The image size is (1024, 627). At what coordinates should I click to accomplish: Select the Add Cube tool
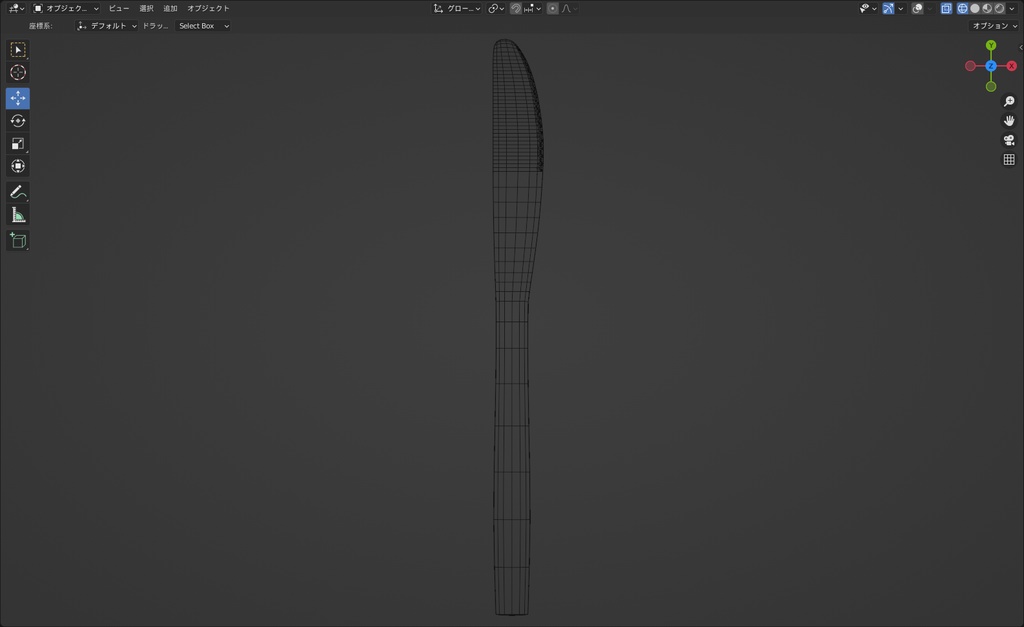(18, 240)
